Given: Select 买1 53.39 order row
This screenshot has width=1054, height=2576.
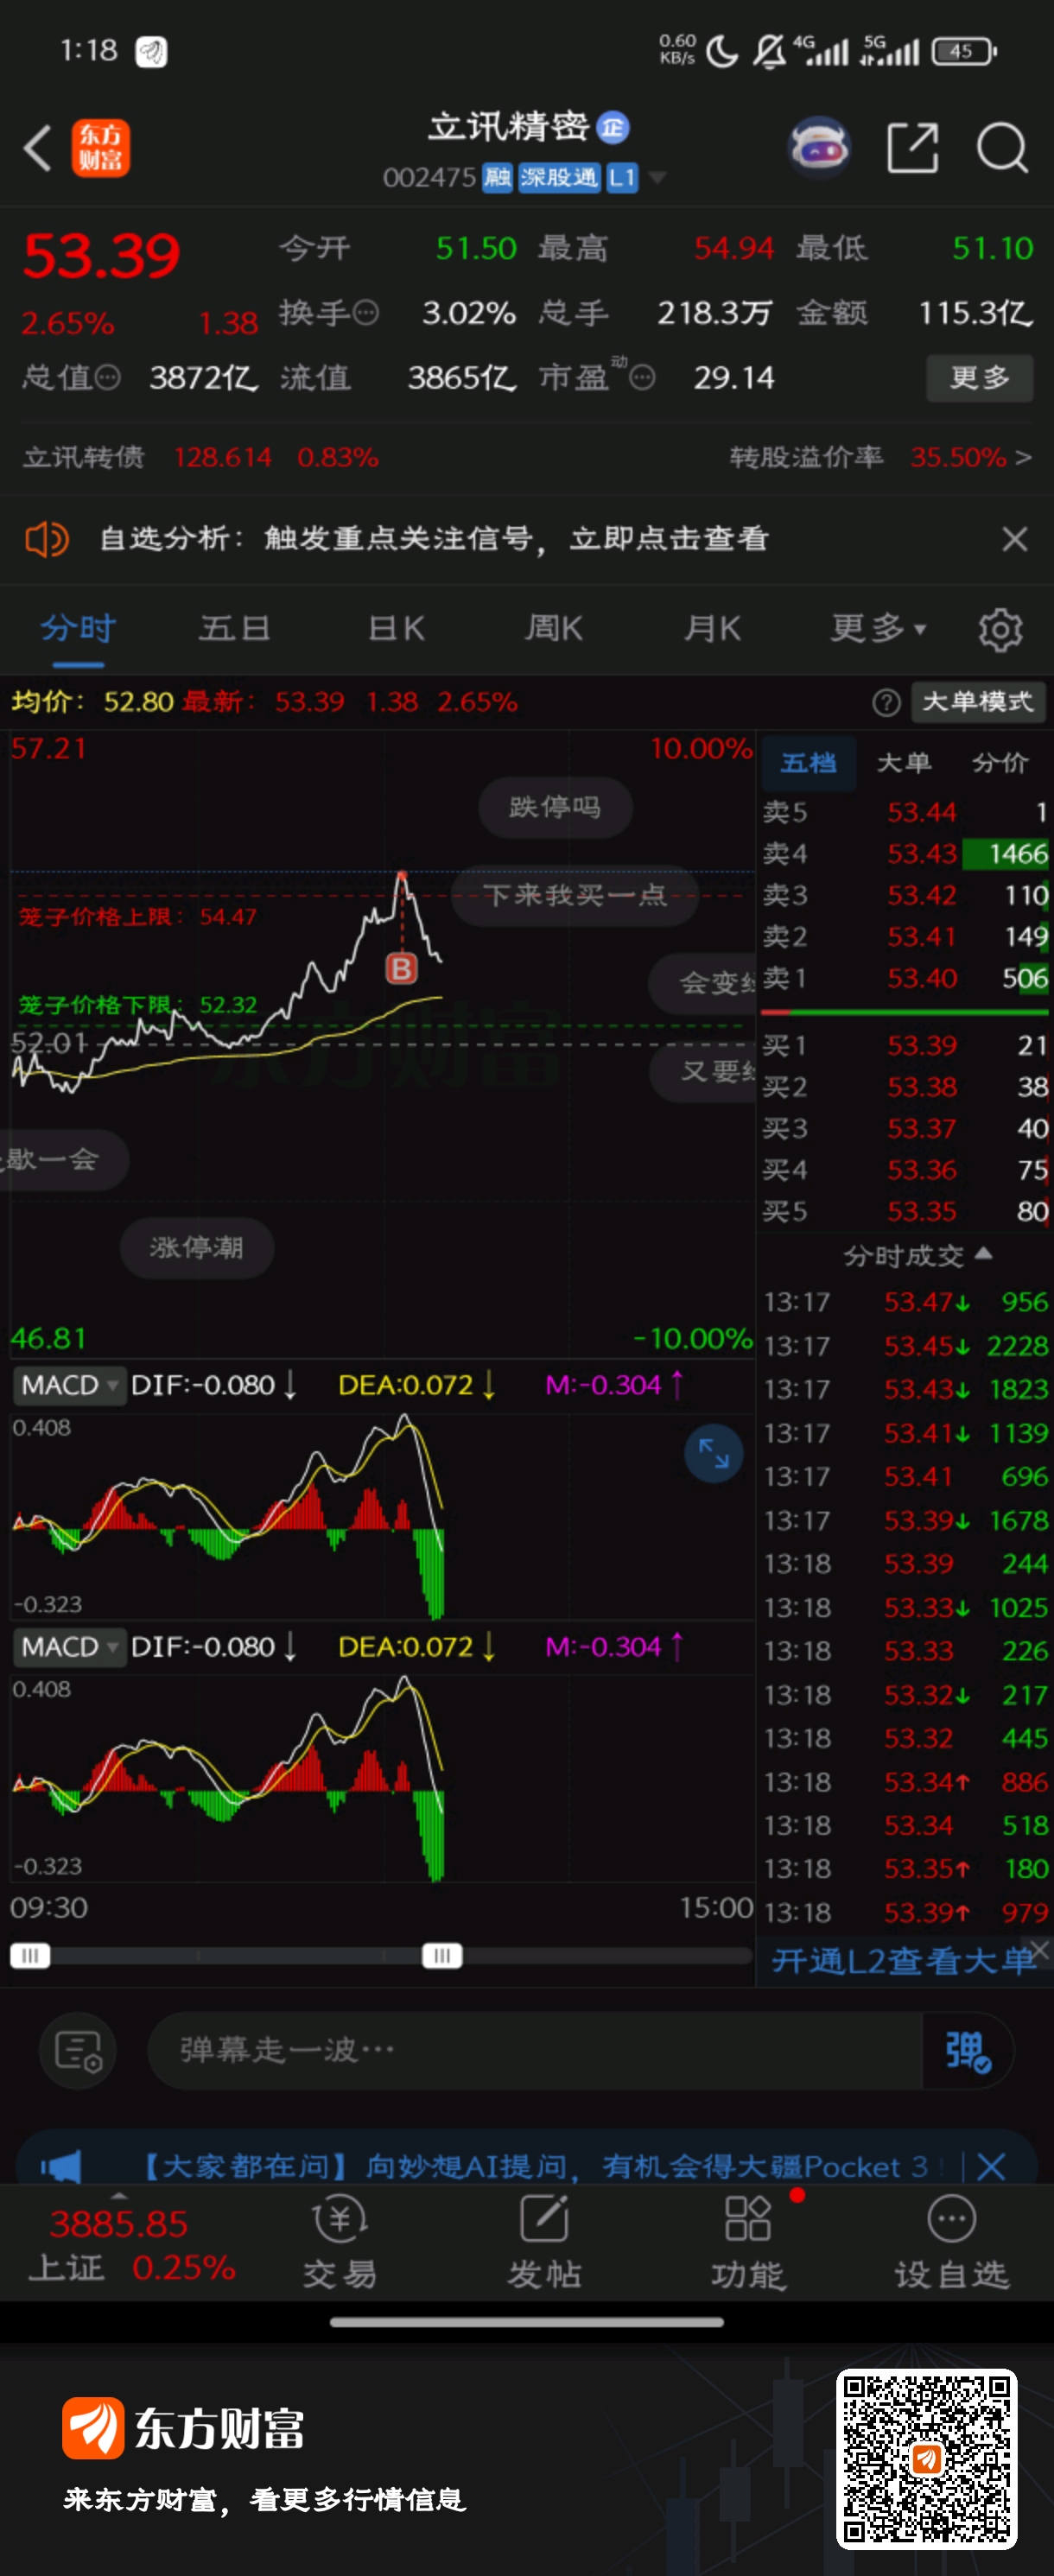Looking at the screenshot, I should [905, 1045].
